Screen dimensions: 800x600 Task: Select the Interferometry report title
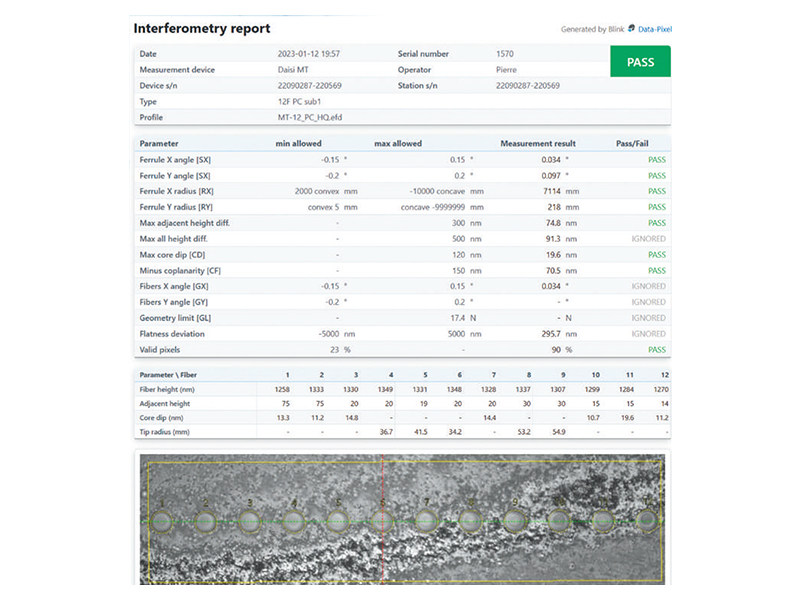(201, 28)
